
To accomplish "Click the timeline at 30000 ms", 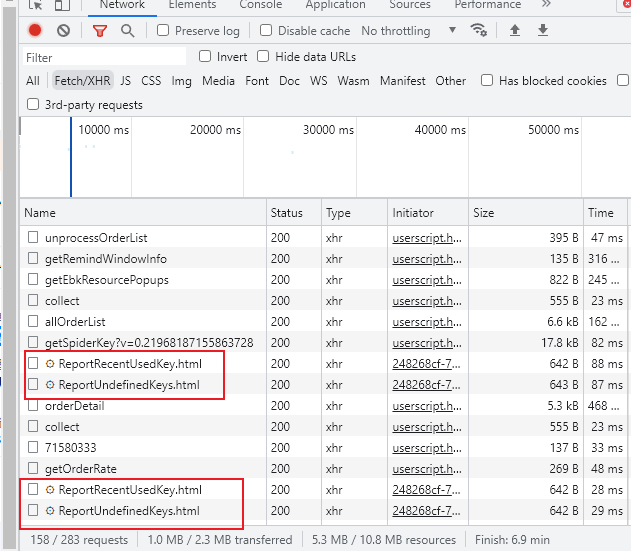I will click(328, 130).
